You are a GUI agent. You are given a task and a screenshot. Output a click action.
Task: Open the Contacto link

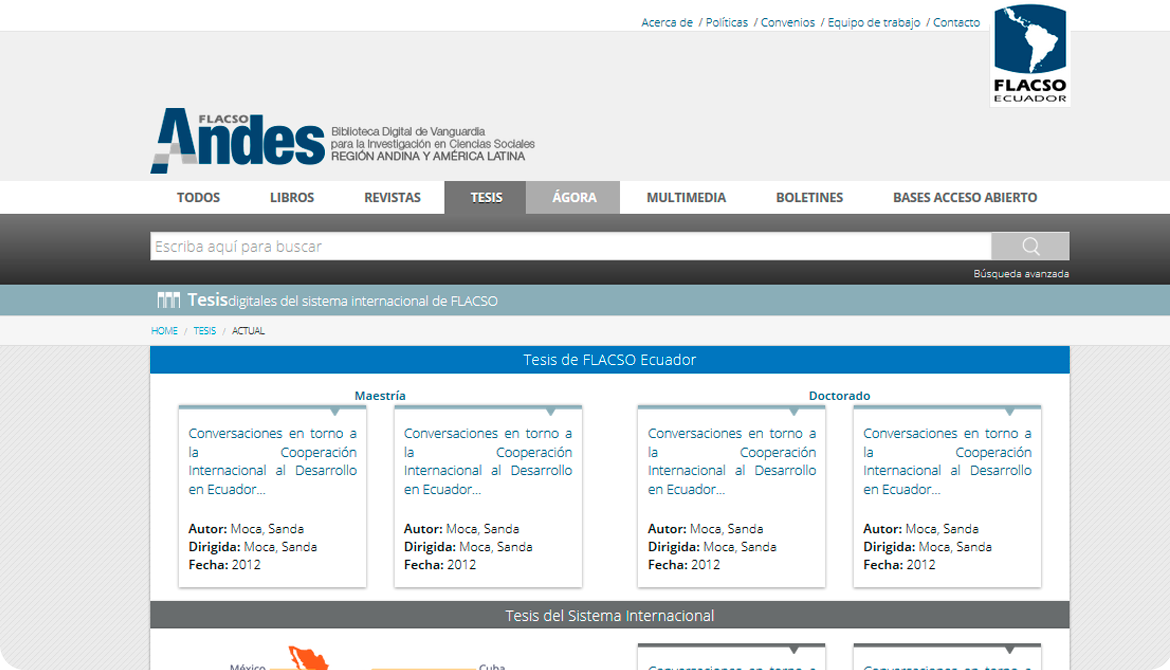click(x=957, y=22)
